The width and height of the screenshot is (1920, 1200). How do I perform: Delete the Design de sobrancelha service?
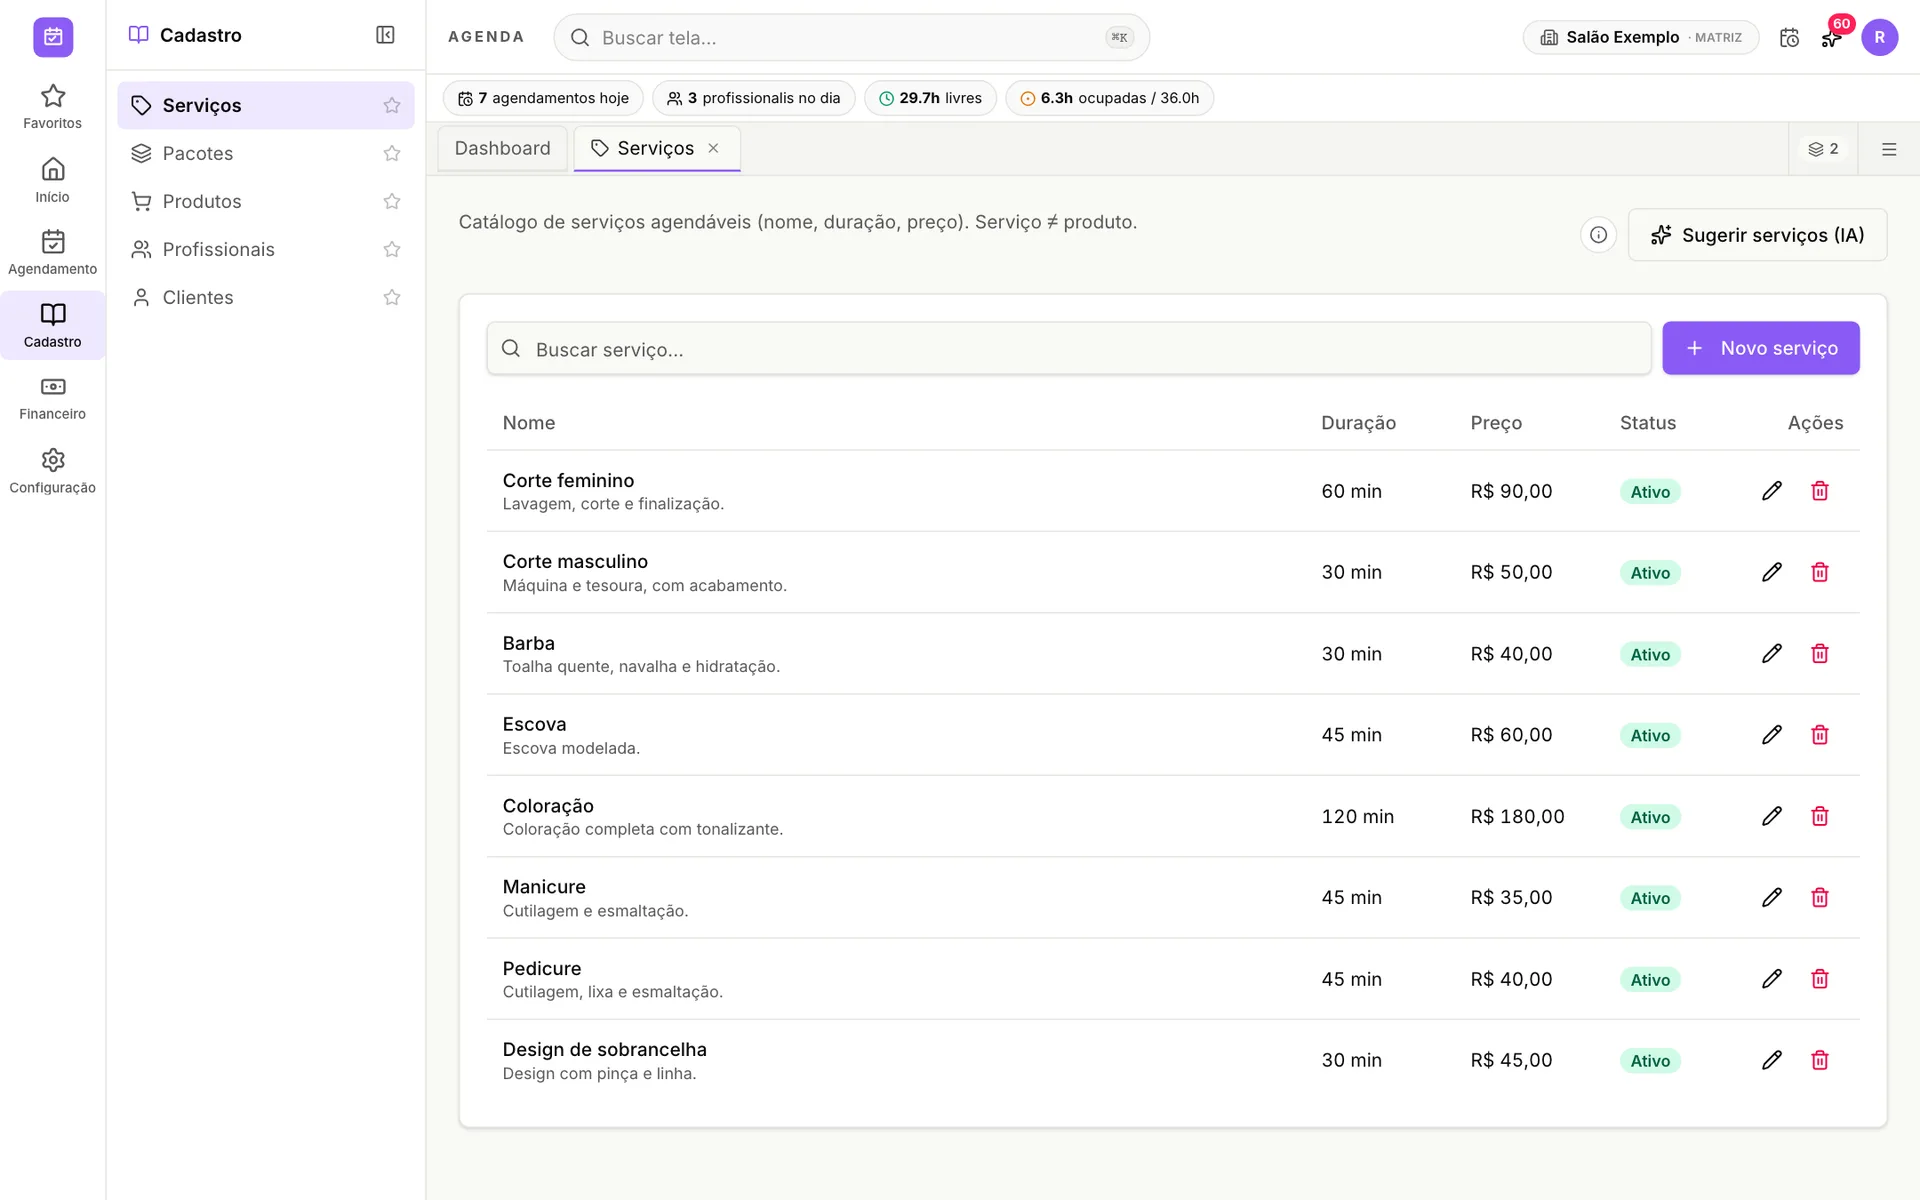[1819, 1060]
